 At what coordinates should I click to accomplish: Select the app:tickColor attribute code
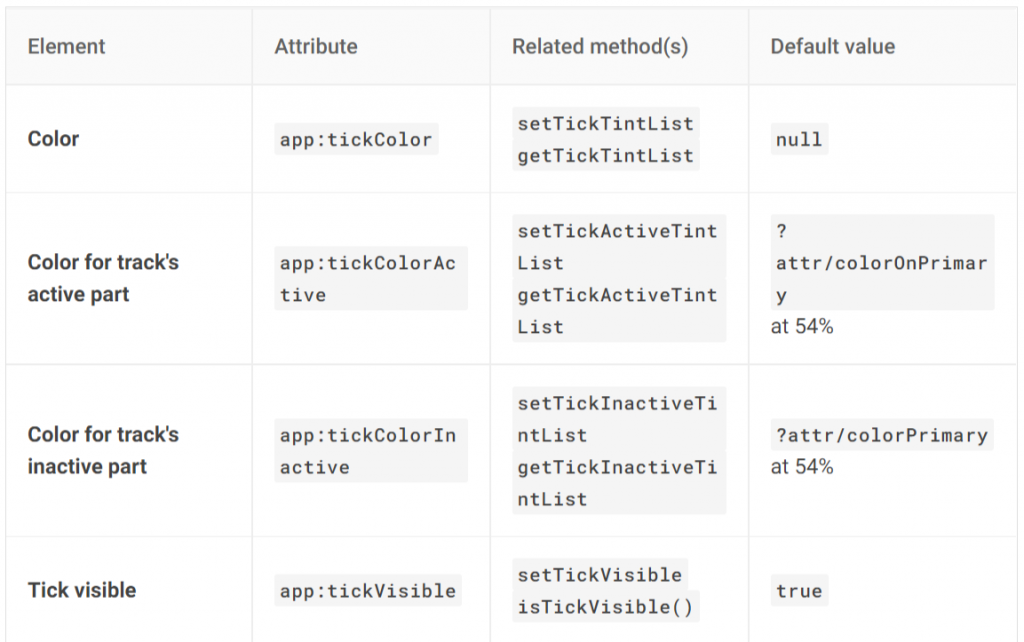coord(356,139)
